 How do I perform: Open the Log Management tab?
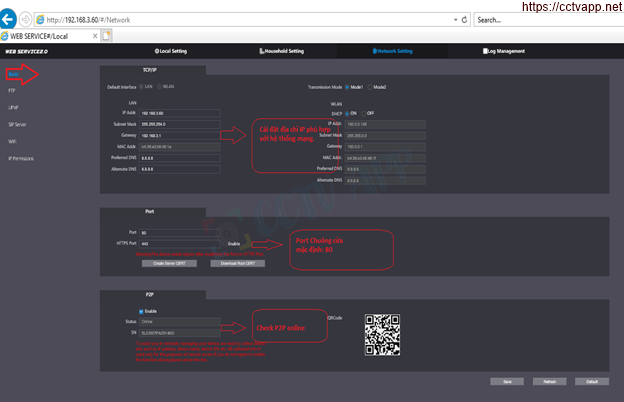(503, 50)
